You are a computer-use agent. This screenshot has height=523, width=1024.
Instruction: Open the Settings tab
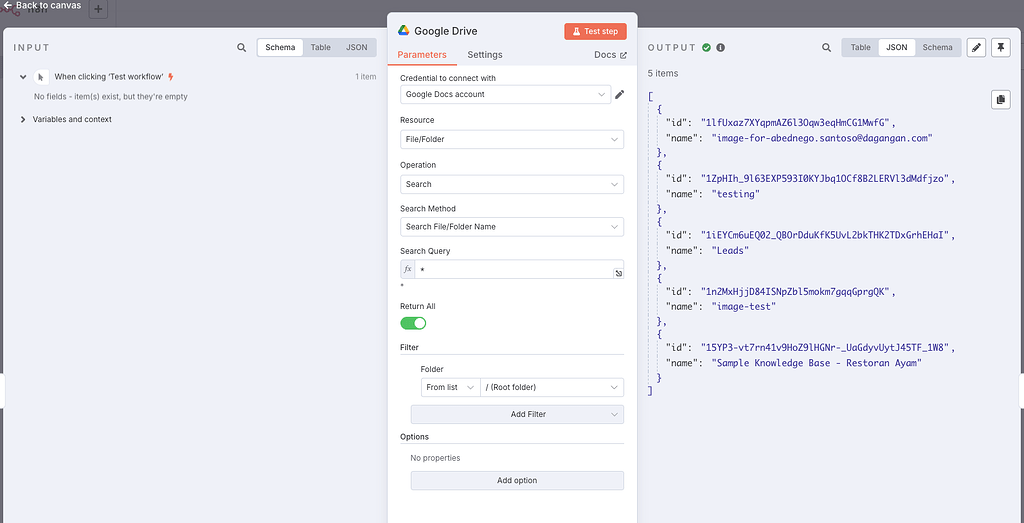(485, 54)
